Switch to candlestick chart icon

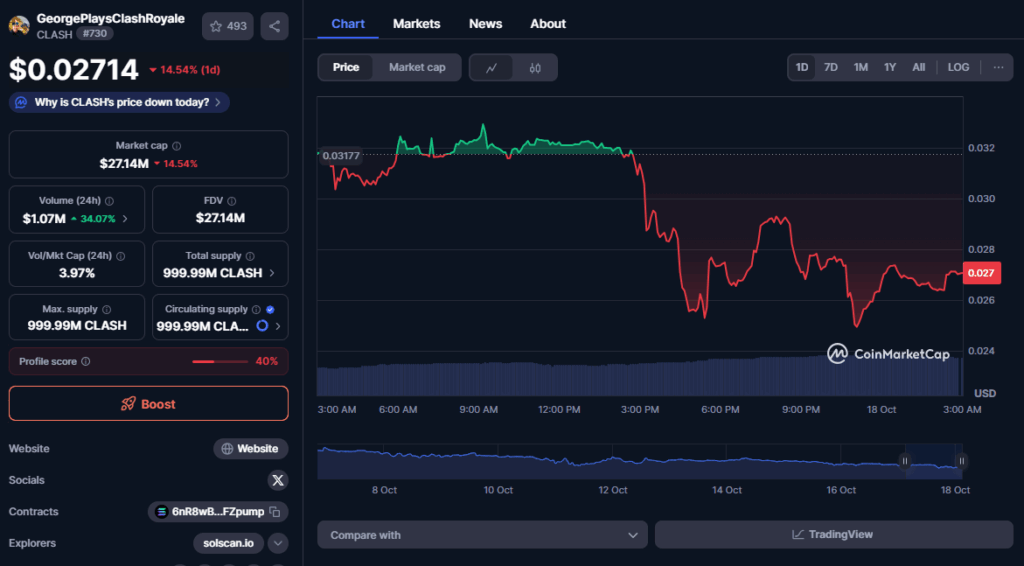coord(535,67)
